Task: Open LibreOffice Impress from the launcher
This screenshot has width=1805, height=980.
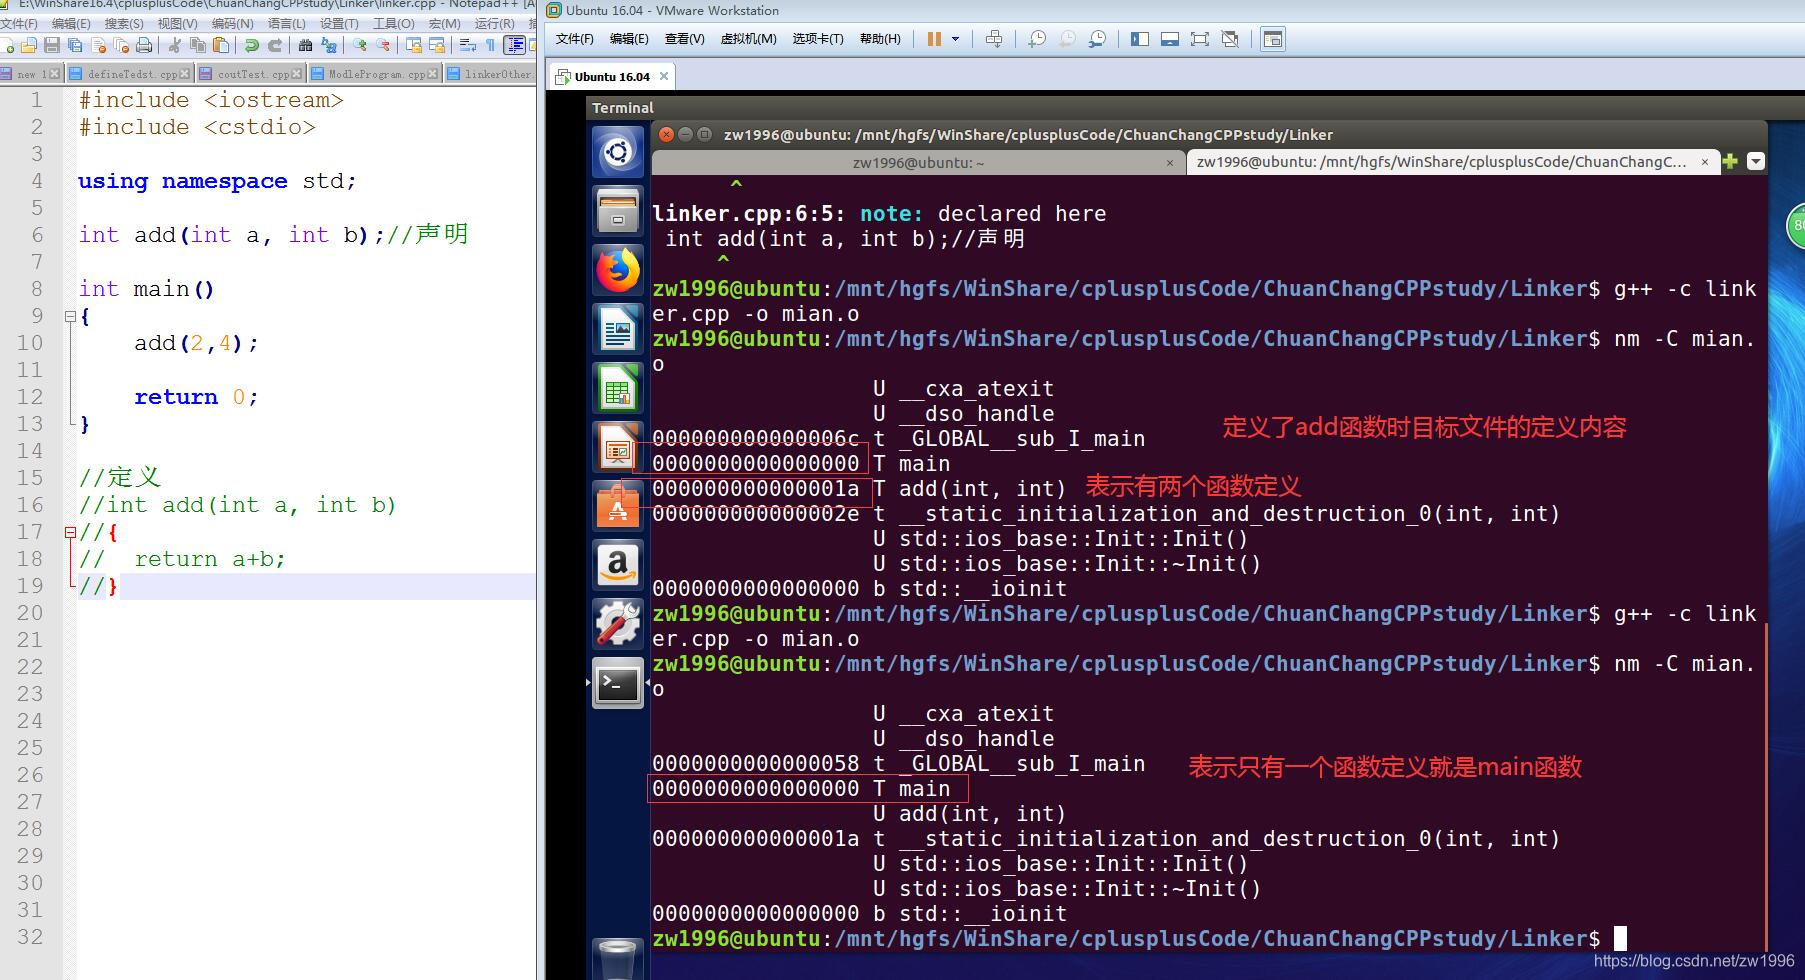Action: coord(618,447)
